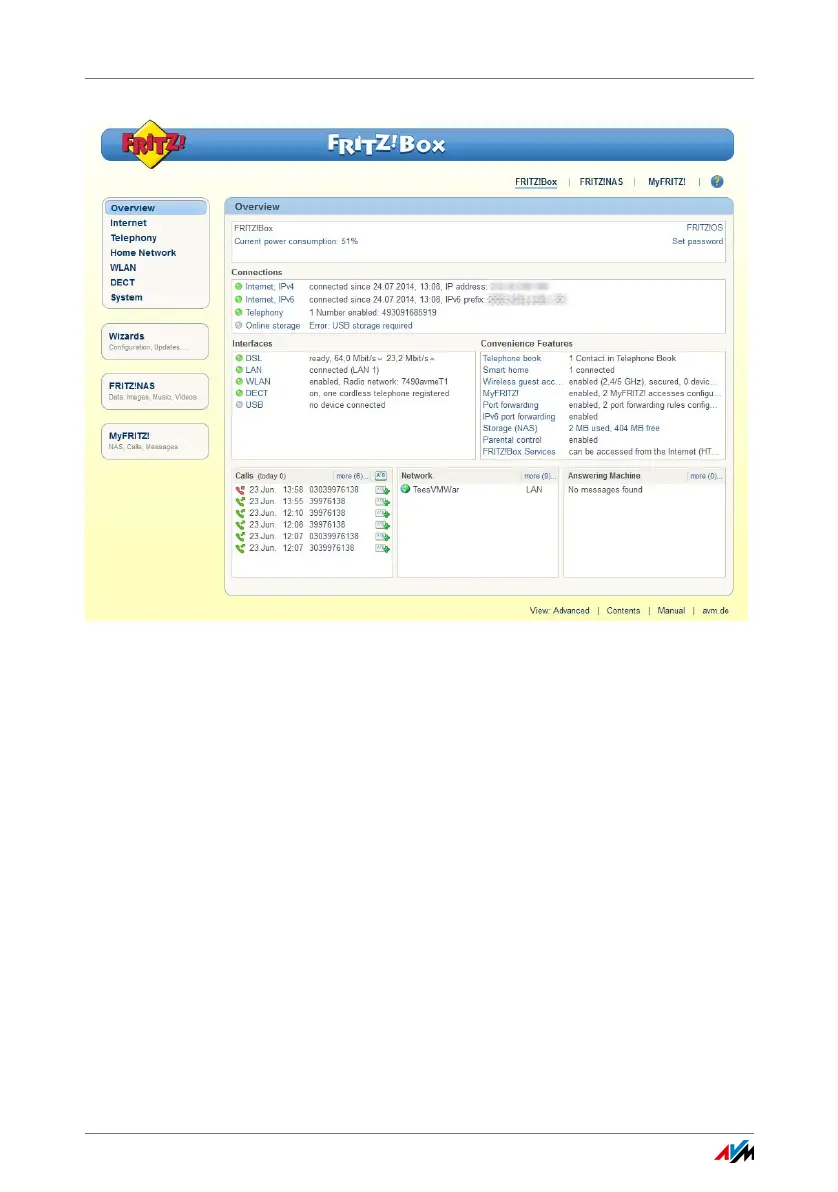Show more entries in Network list

540,476
